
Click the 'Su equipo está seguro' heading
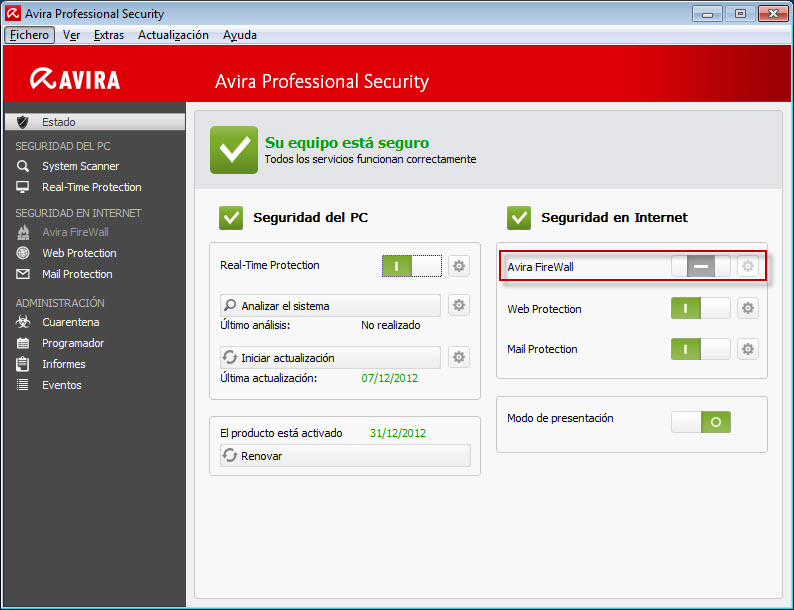(347, 143)
